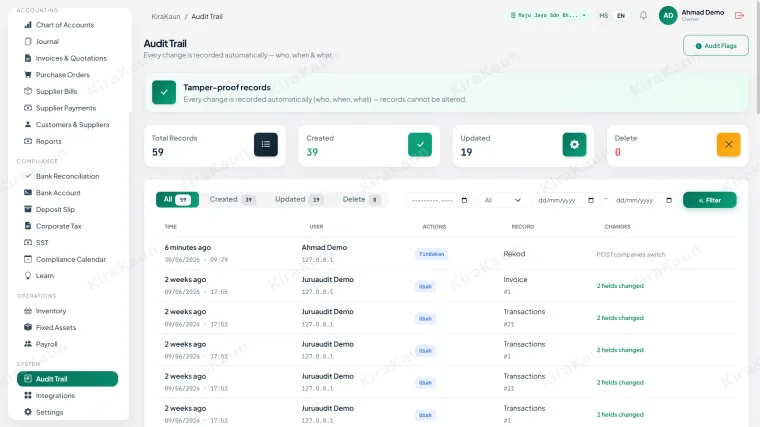
Task: Click the Bank Account icon
Action: [x=28, y=192]
